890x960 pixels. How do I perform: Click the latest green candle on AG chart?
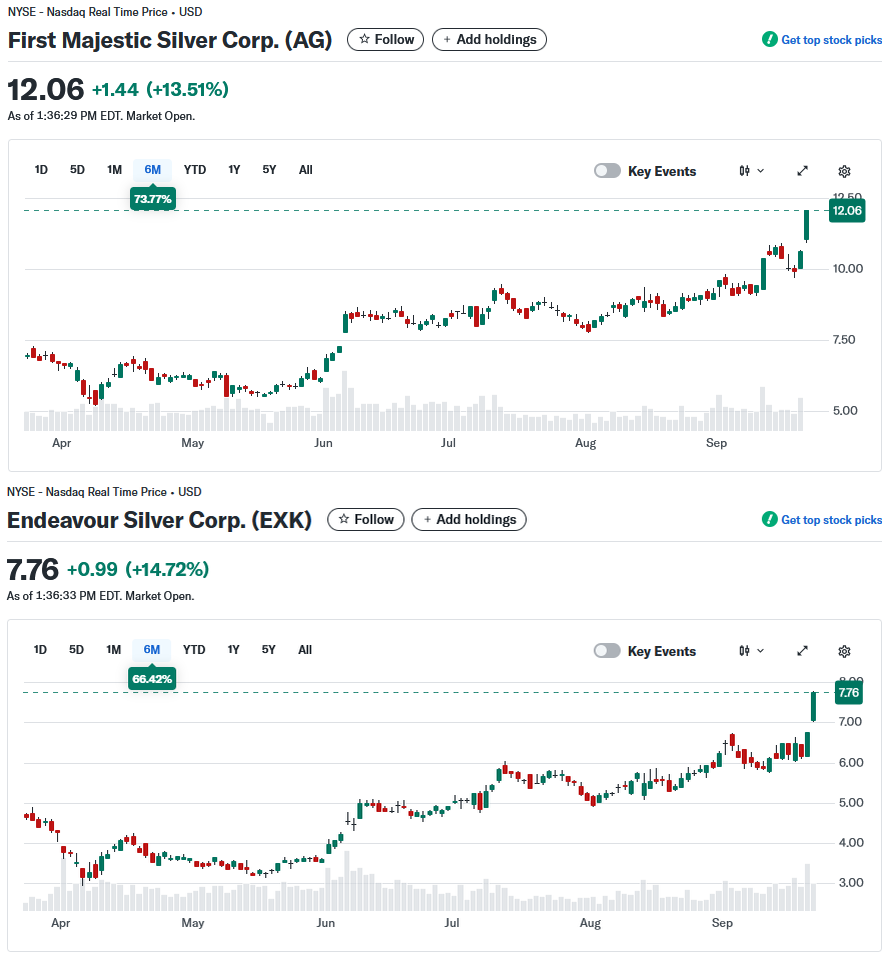pyautogui.click(x=807, y=225)
